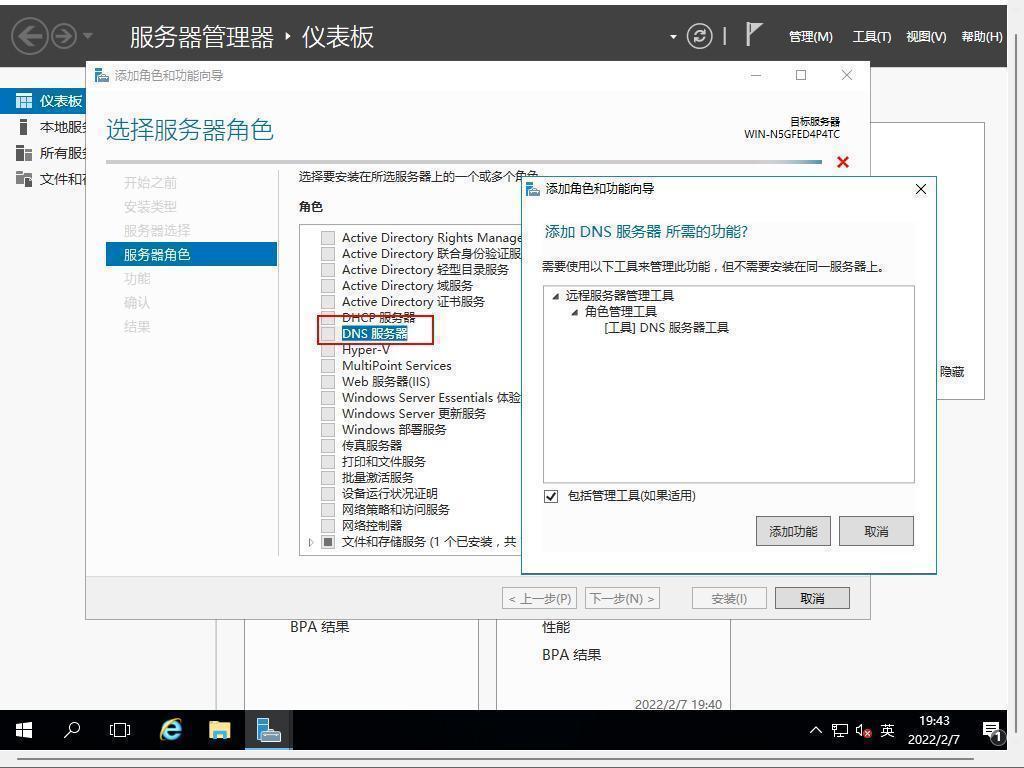Click 取消 in the DNS features dialog
The image size is (1024, 768).
pos(876,531)
